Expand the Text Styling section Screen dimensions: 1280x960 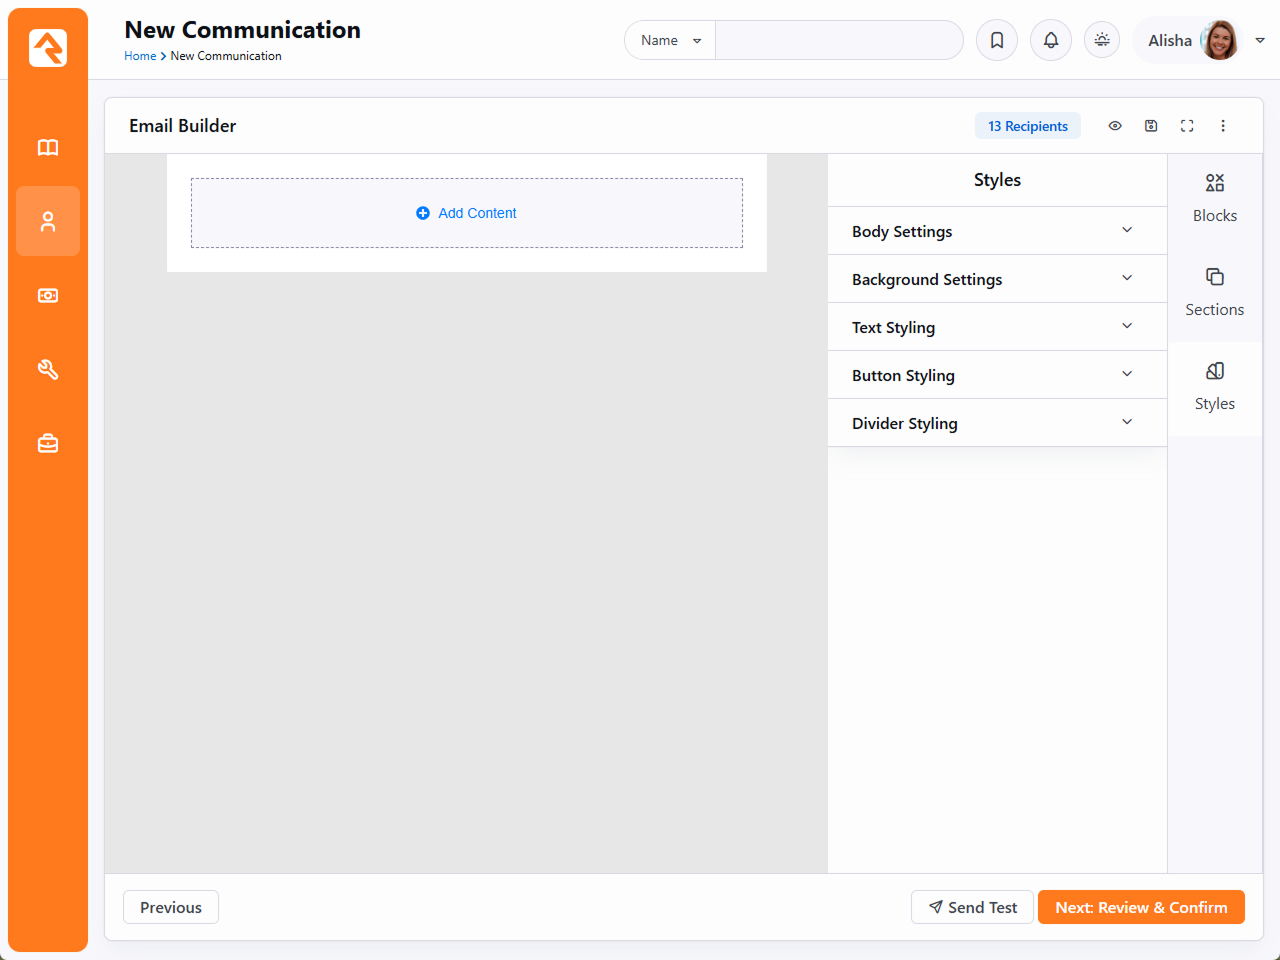pos(997,327)
